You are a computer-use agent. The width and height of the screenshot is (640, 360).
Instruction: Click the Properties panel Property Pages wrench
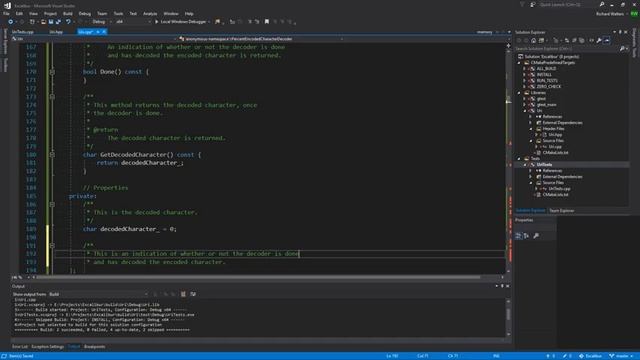coord(536,236)
